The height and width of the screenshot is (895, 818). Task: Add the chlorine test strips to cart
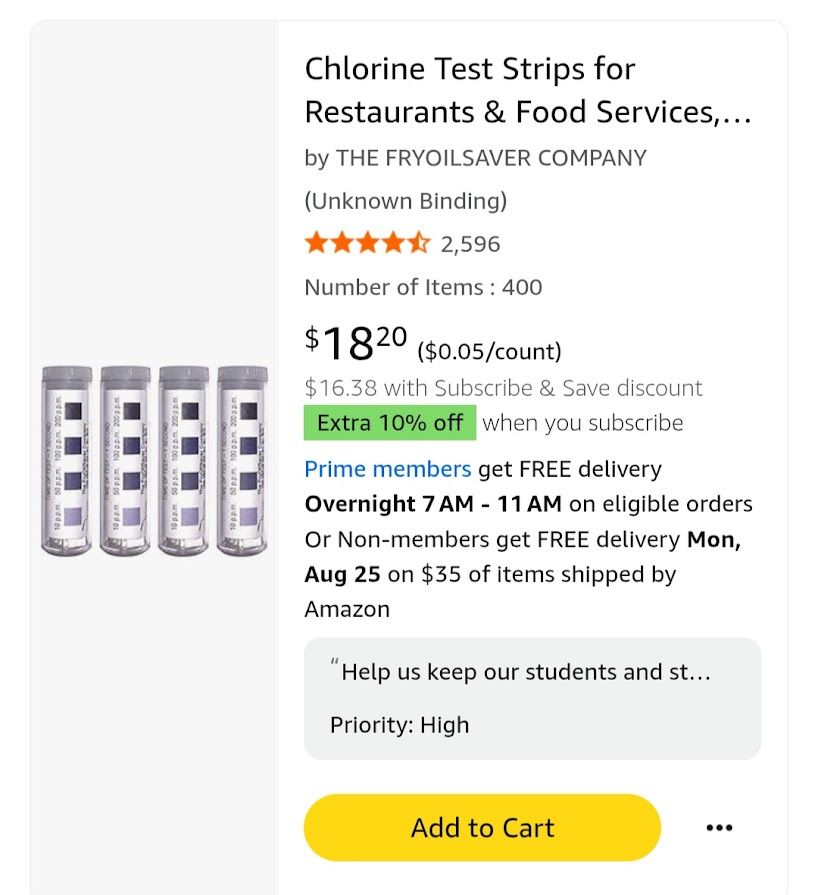tap(482, 827)
